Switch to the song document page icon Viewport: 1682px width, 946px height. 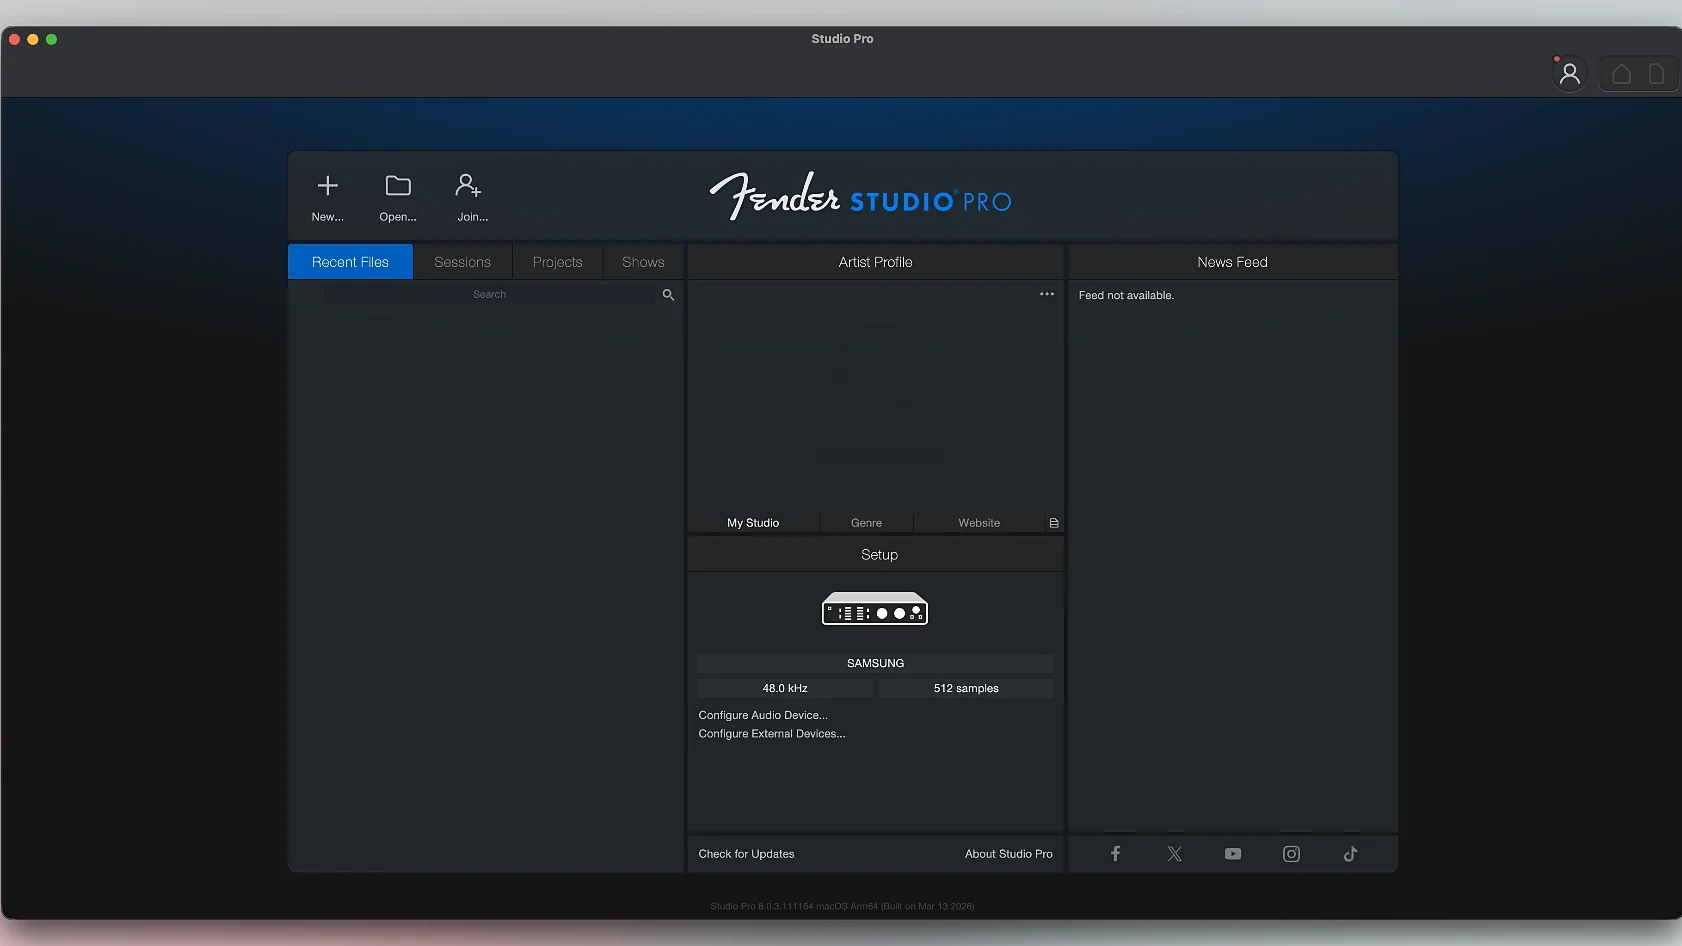(x=1656, y=74)
